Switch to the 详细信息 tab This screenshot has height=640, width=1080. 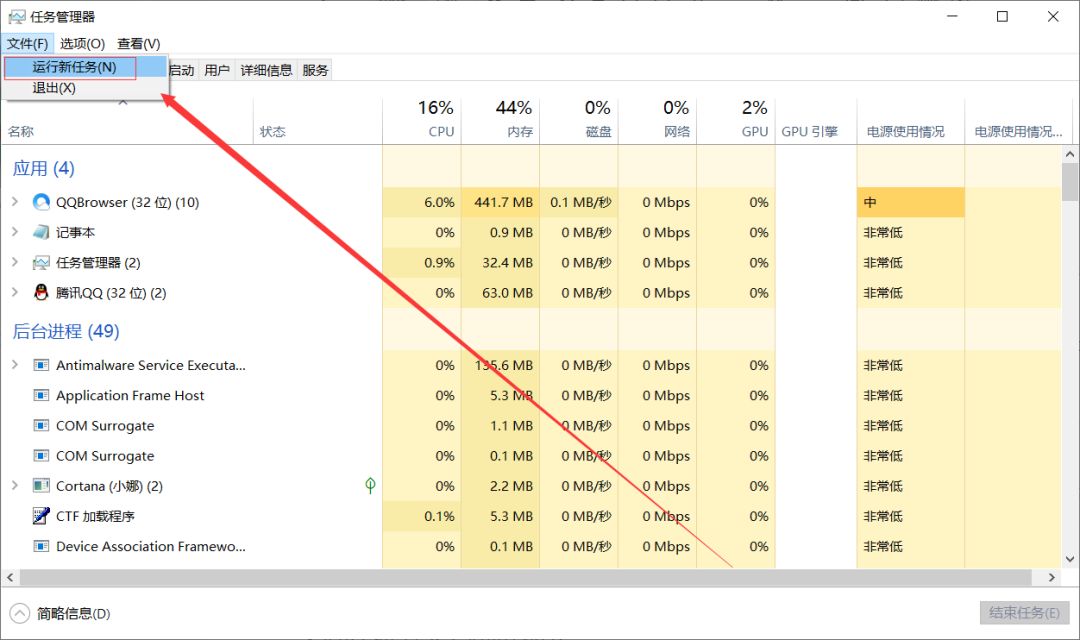266,70
